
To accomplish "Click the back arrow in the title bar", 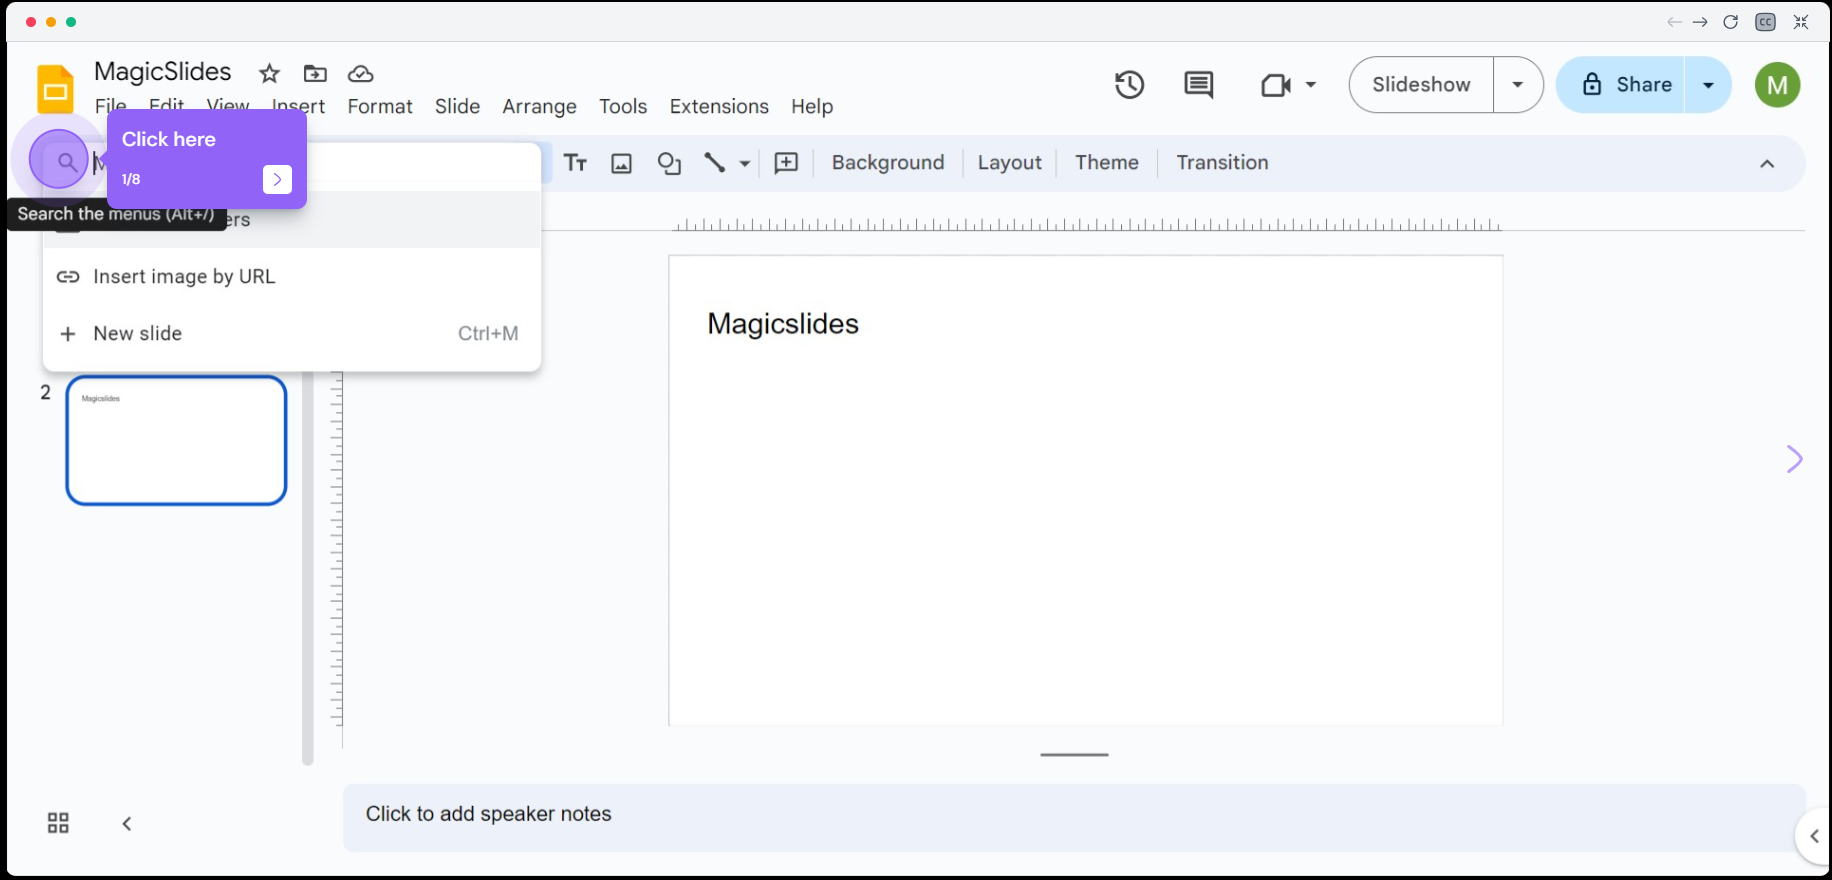I will [1674, 22].
